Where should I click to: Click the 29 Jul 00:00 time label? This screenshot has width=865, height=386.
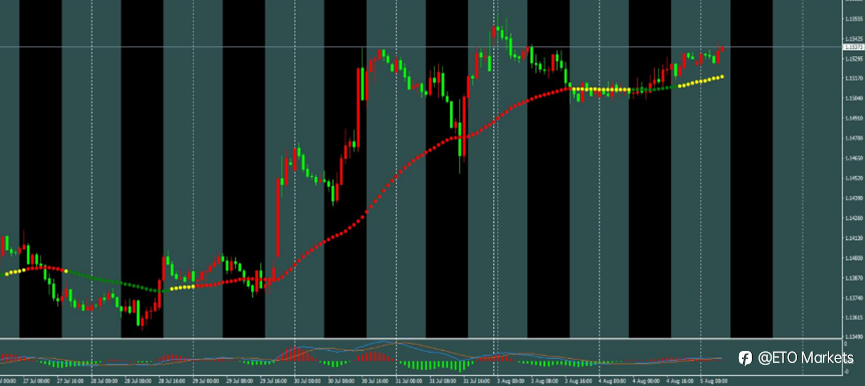[206, 380]
